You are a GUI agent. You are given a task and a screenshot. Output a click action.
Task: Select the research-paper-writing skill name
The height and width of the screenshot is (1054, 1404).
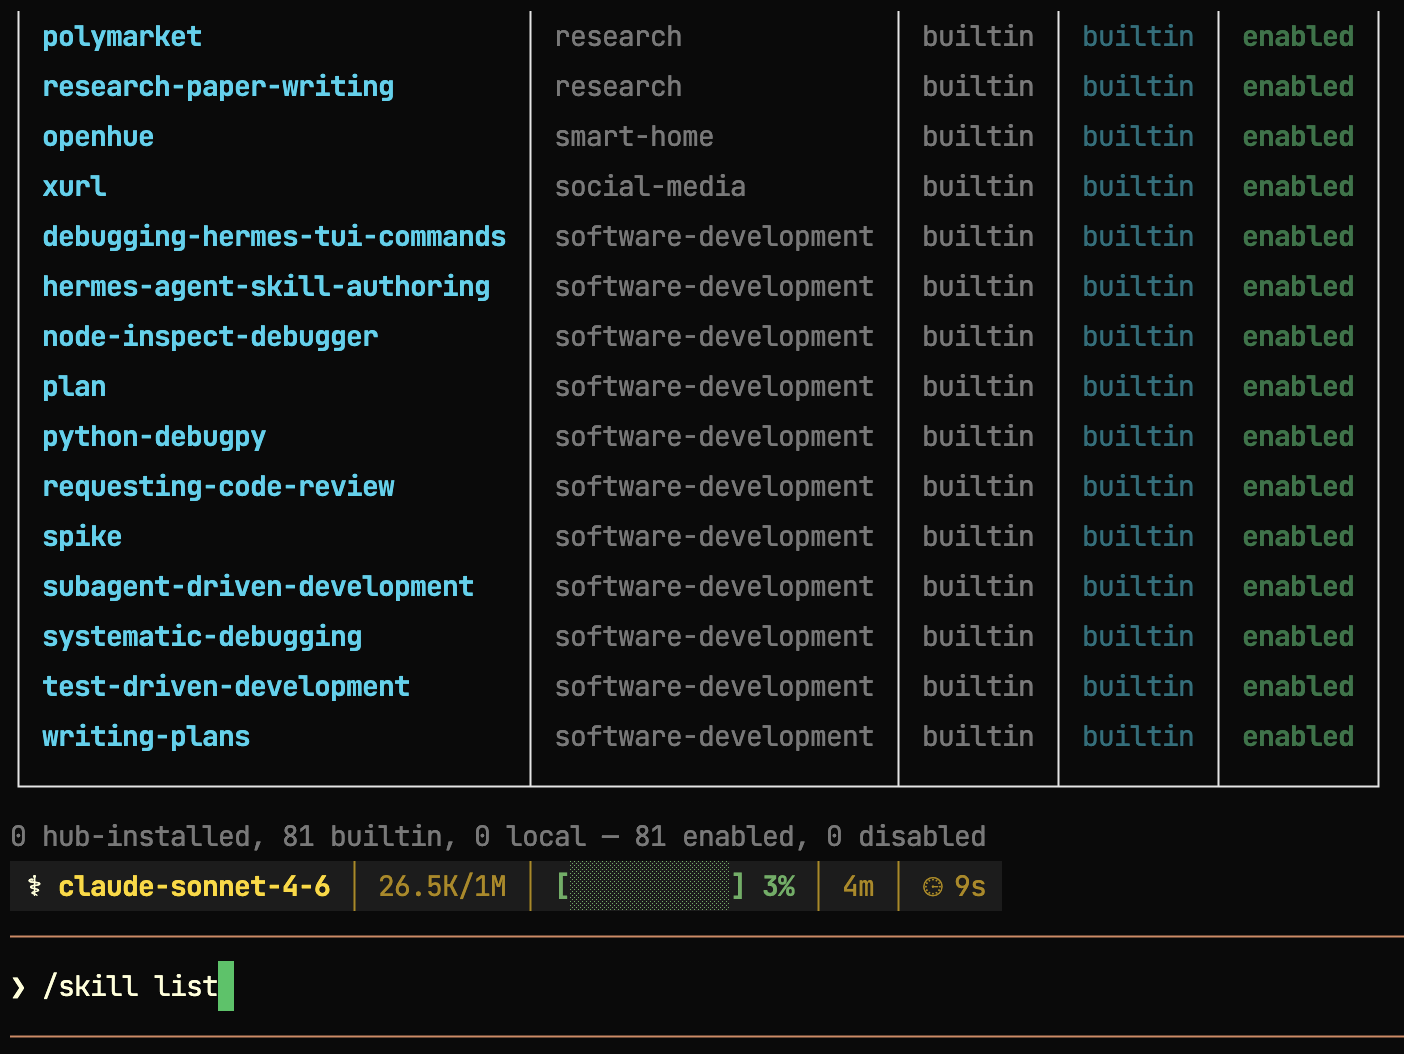pyautogui.click(x=218, y=87)
